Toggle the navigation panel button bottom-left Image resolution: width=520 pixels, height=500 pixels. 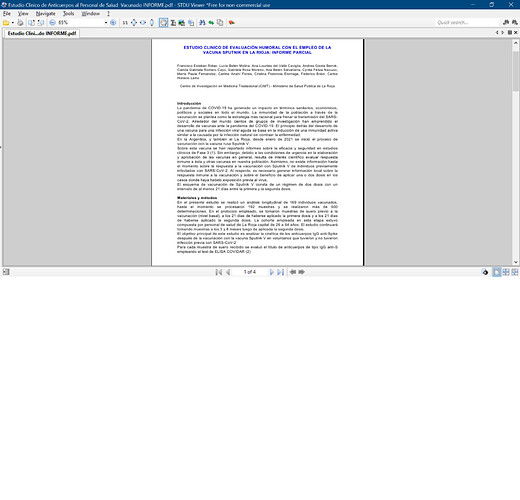point(6,272)
